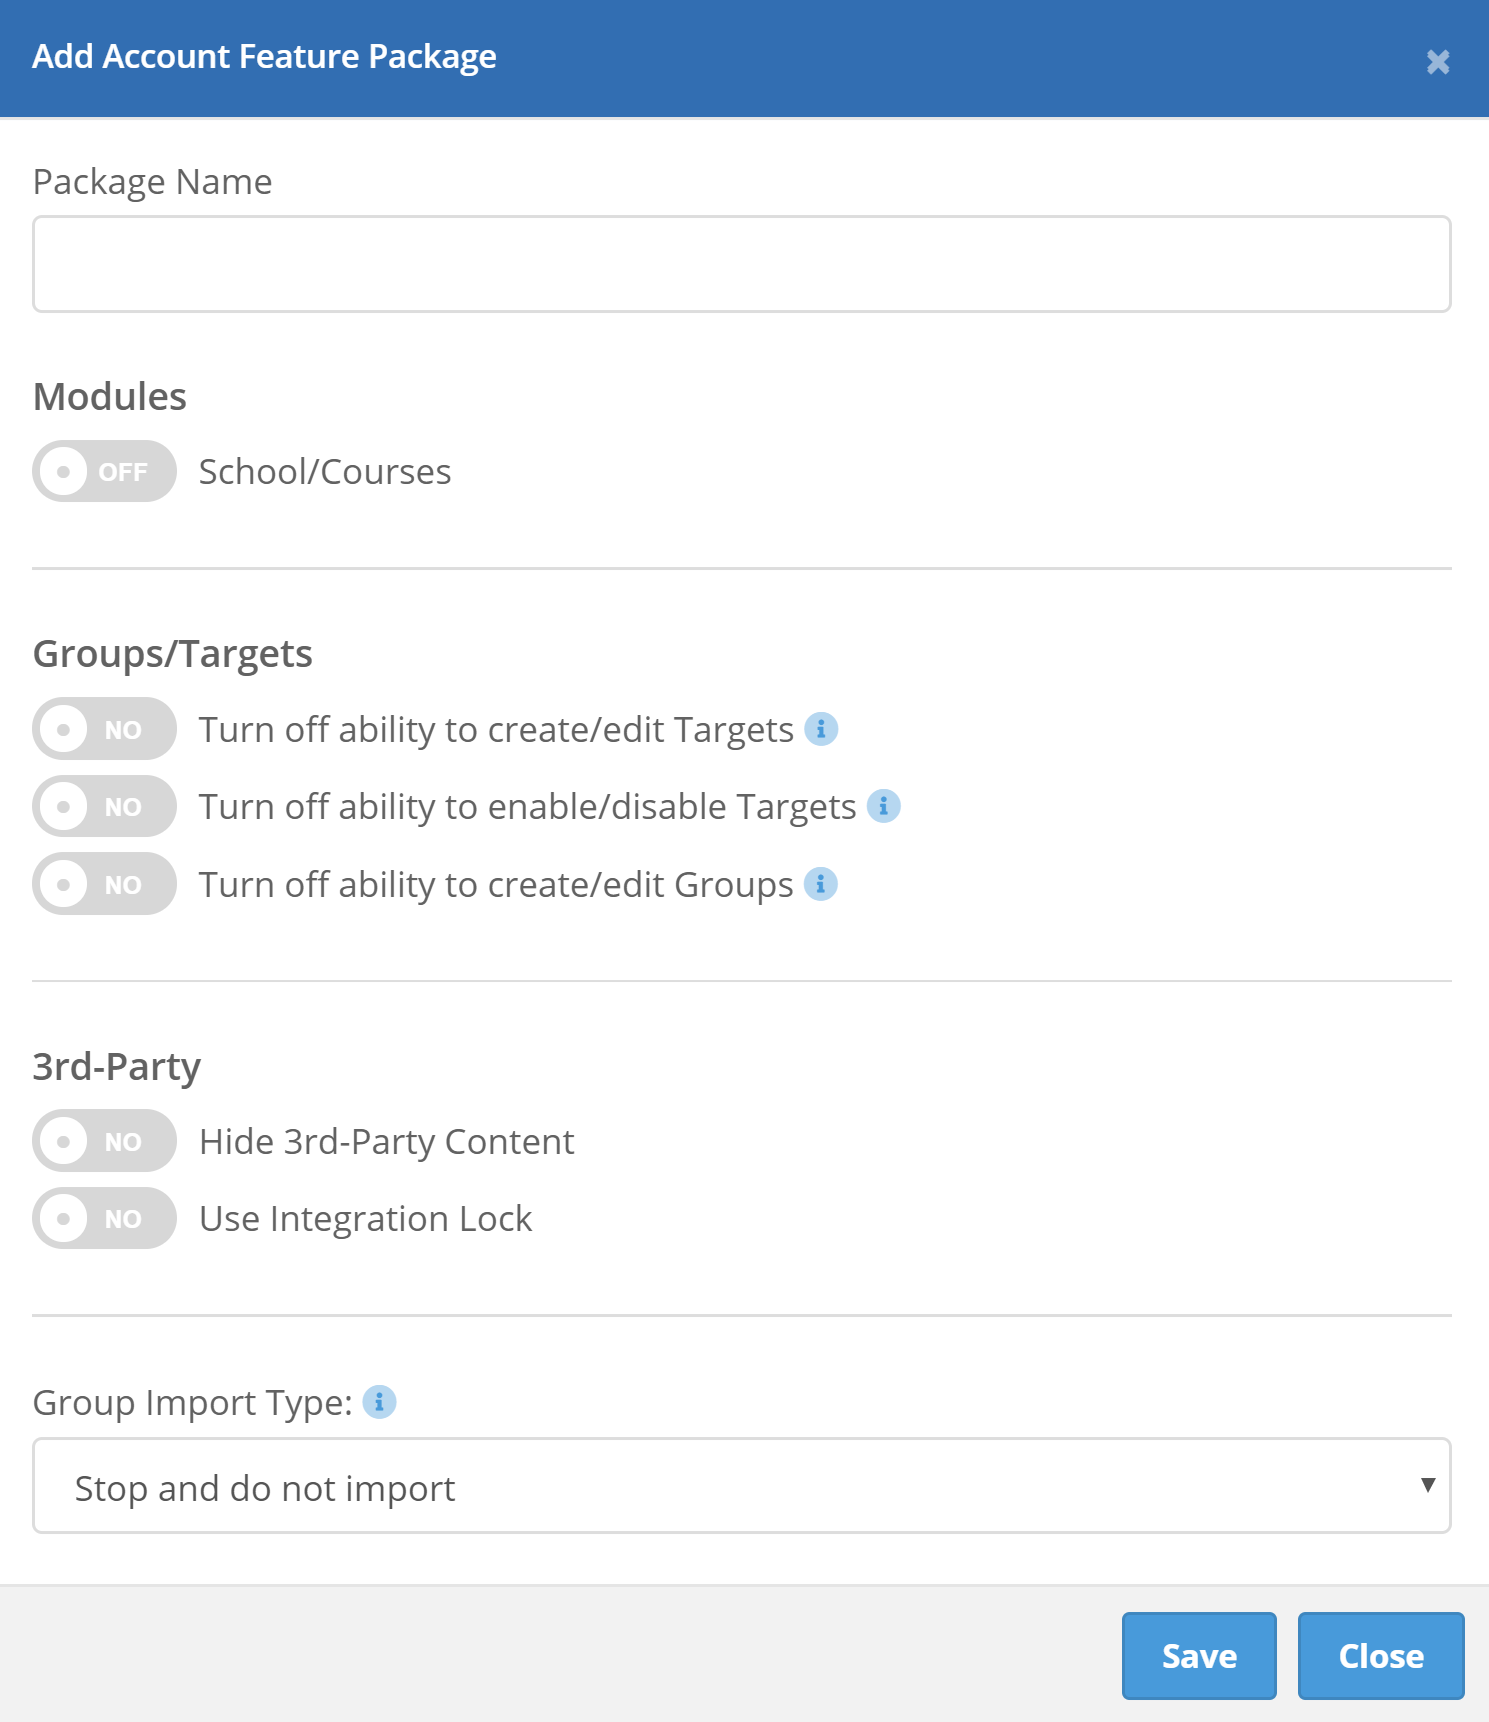This screenshot has height=1722, width=1489.
Task: Click the Add Account Feature Package title
Action: pyautogui.click(x=264, y=57)
